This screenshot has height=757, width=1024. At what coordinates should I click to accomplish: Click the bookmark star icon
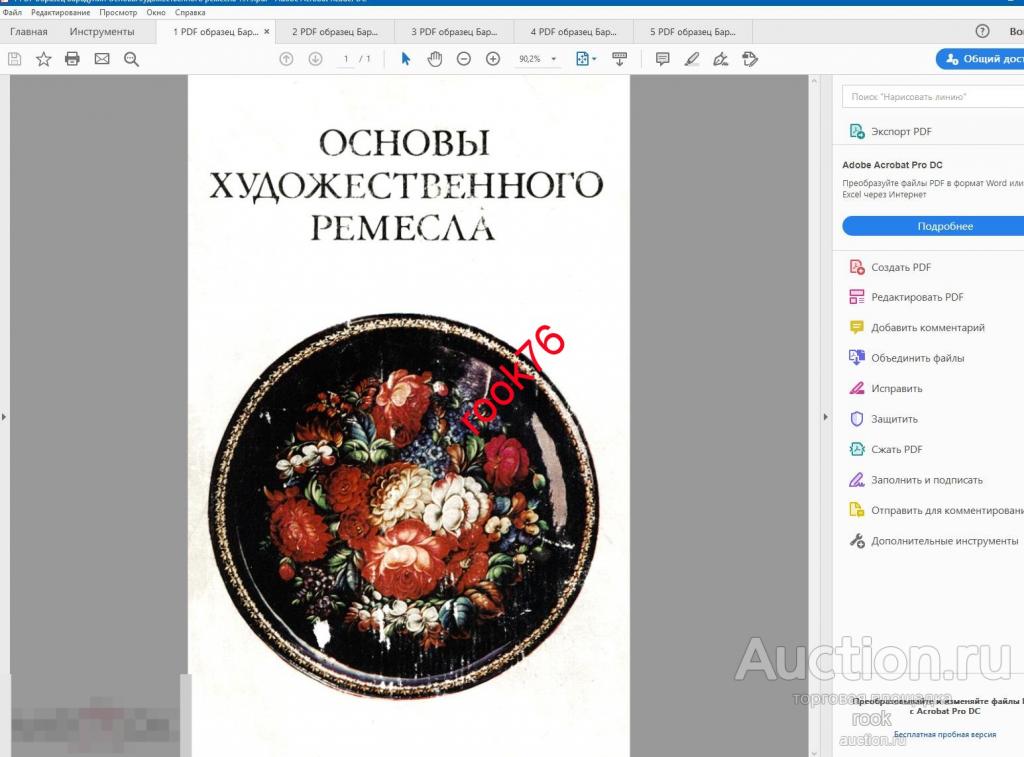pyautogui.click(x=43, y=59)
